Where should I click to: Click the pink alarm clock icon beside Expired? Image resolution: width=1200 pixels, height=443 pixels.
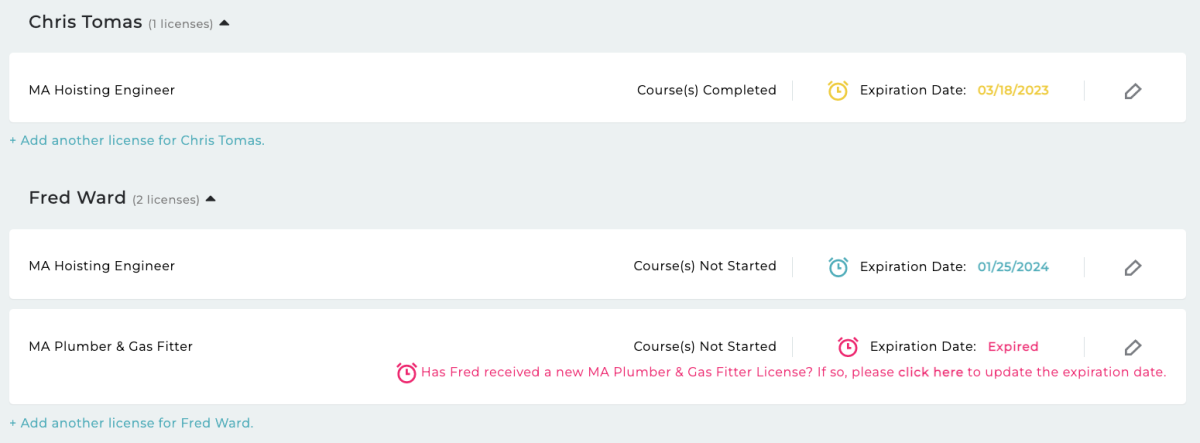[x=848, y=347]
